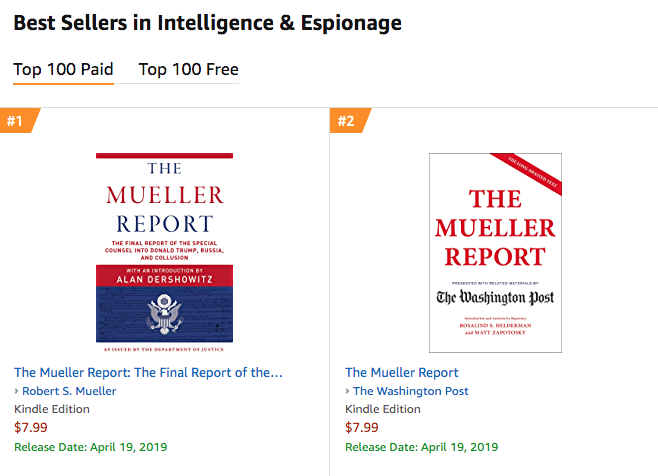This screenshot has height=476, width=658.
Task: Click the 'Best Sellers in Intelligence & Espionage' heading
Action: click(208, 22)
